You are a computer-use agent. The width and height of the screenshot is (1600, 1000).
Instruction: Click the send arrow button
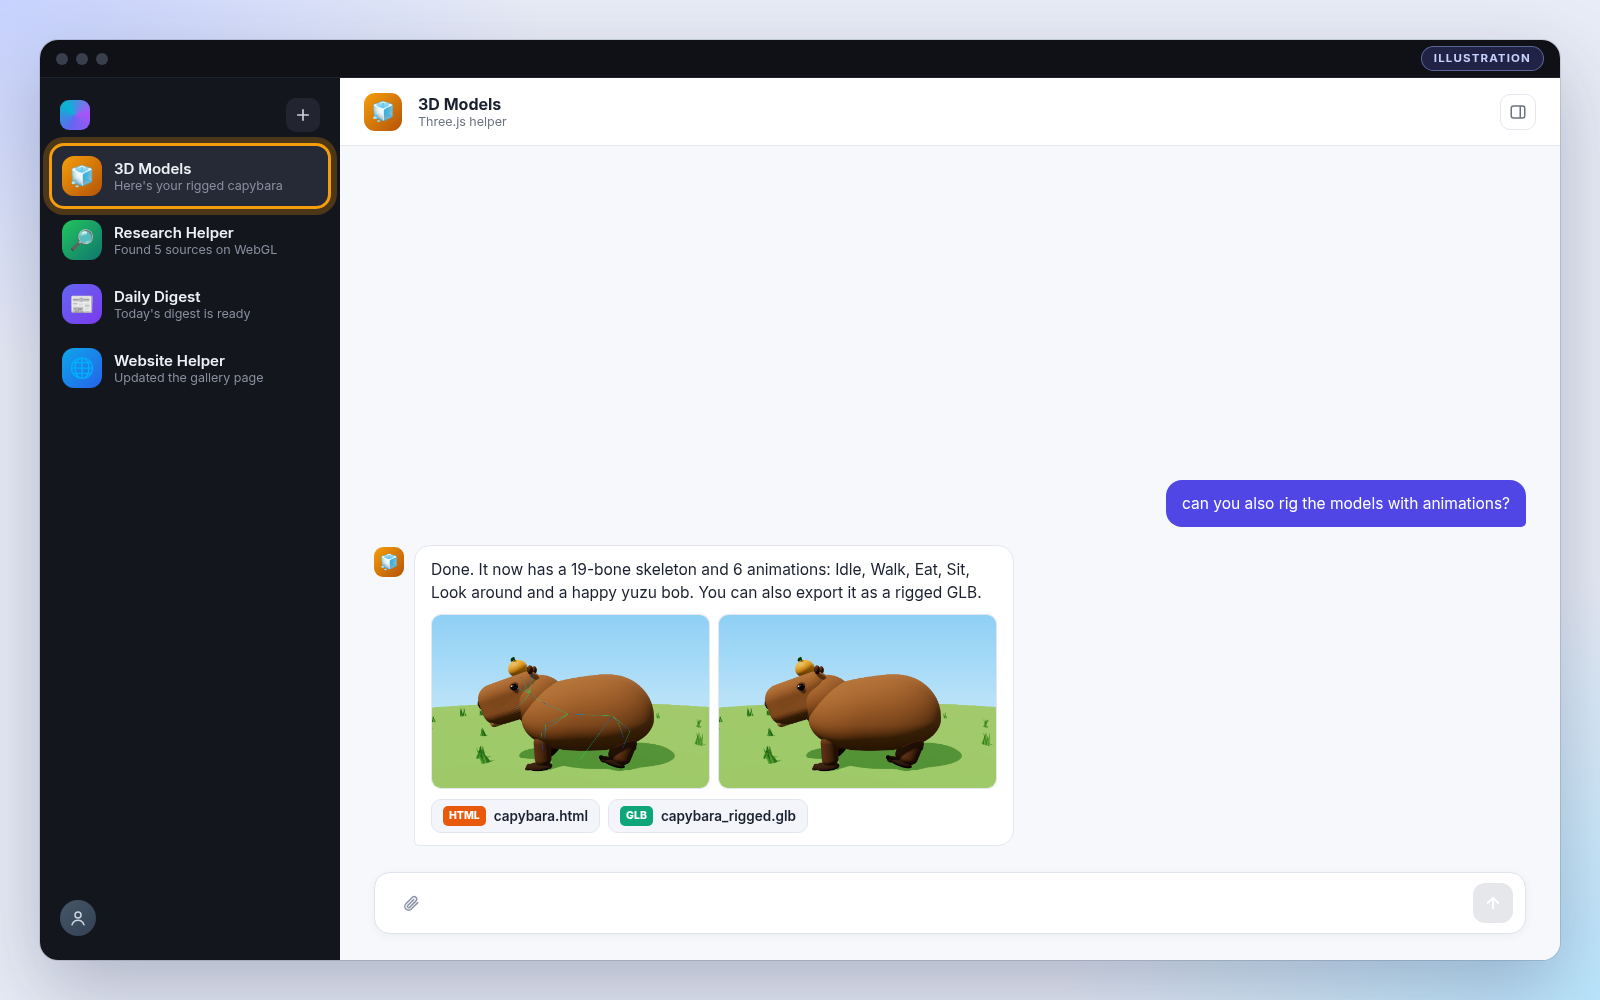1493,903
